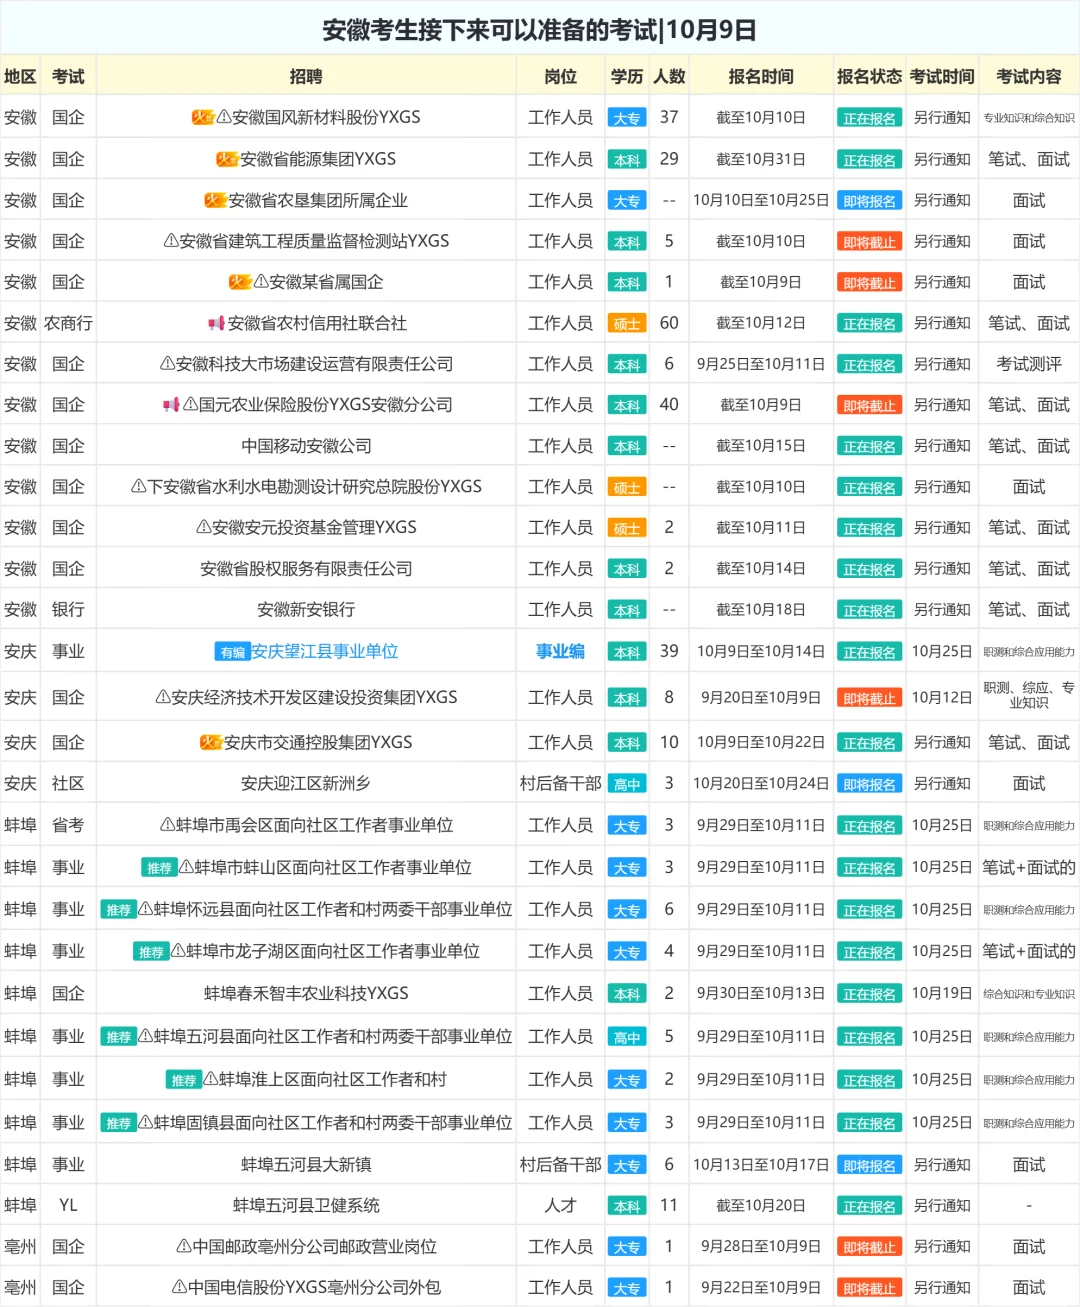Click the 即将截止 badge for 安徽某省属国企
Viewport: 1080px width, 1307px height.
coord(869,281)
